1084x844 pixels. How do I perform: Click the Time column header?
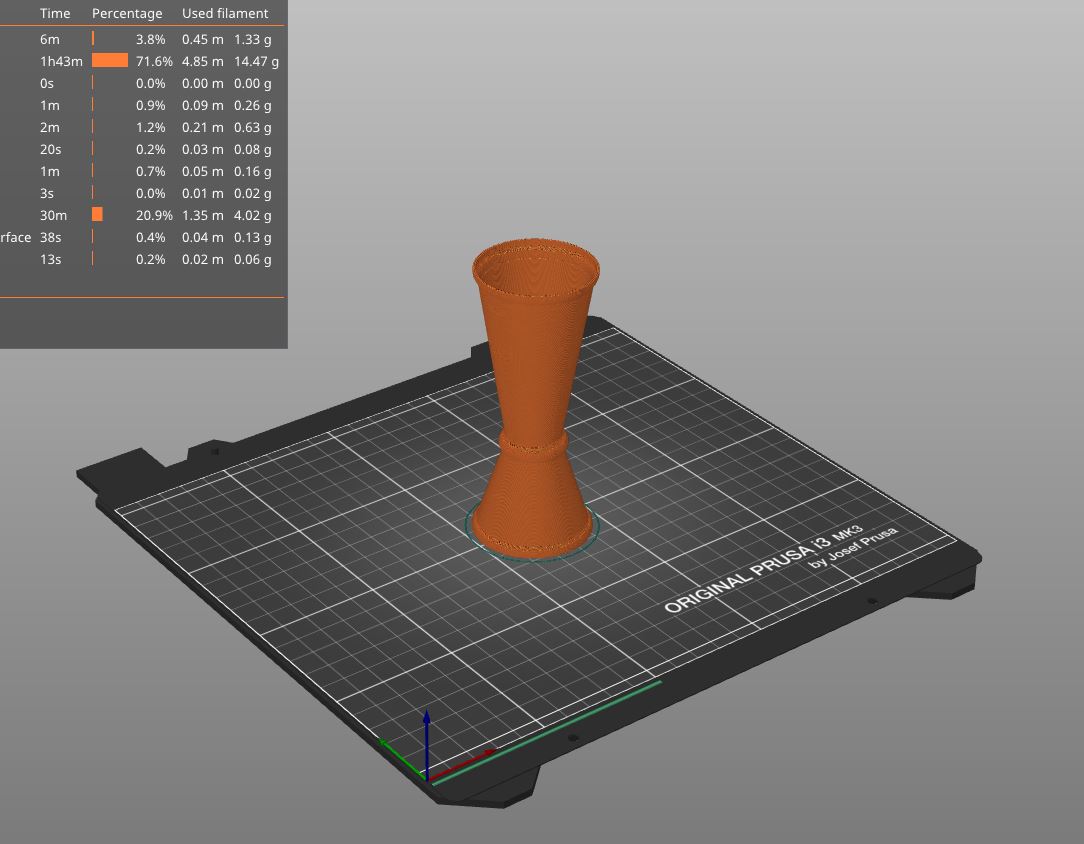55,13
